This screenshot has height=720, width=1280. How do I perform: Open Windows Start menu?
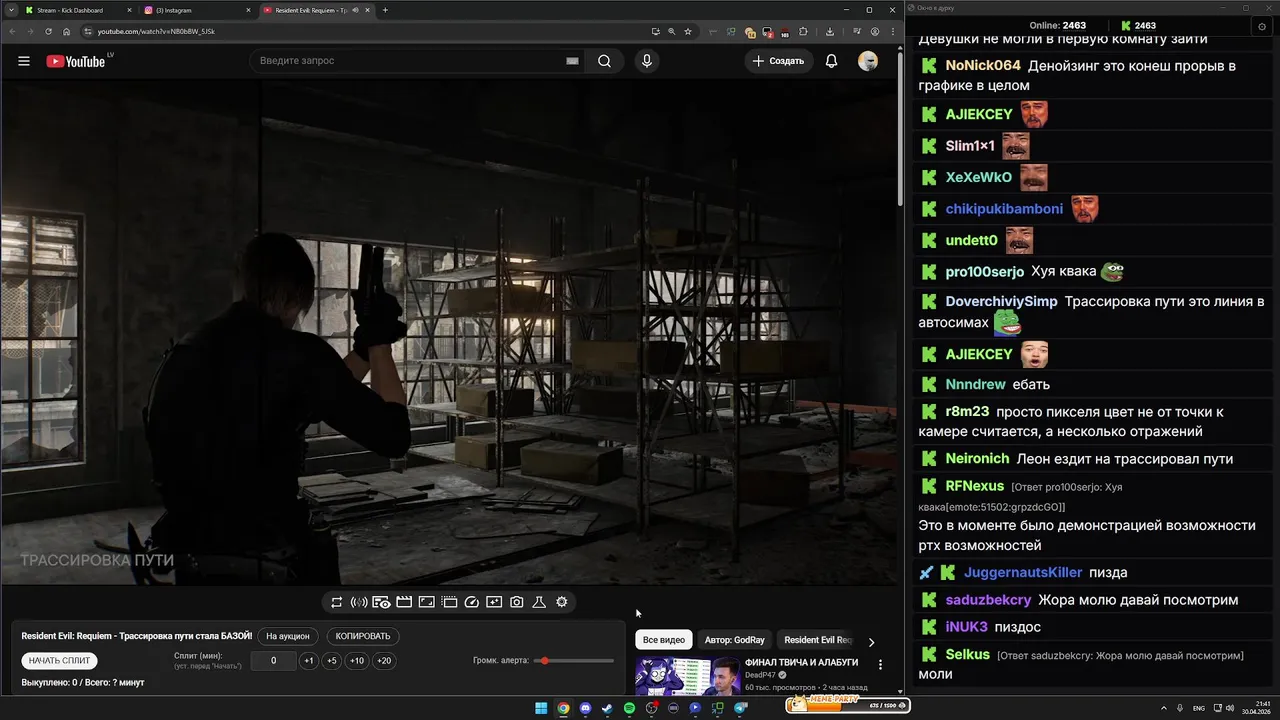point(541,708)
